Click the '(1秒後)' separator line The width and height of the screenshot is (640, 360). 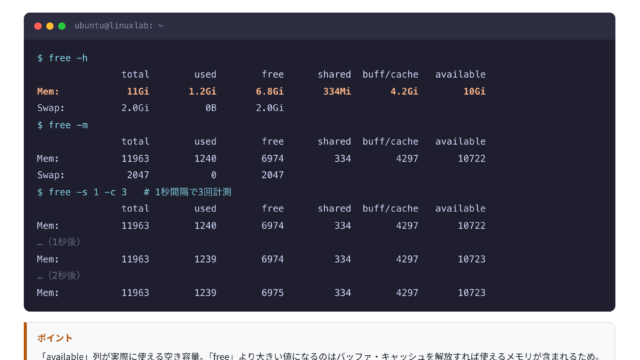click(x=59, y=242)
